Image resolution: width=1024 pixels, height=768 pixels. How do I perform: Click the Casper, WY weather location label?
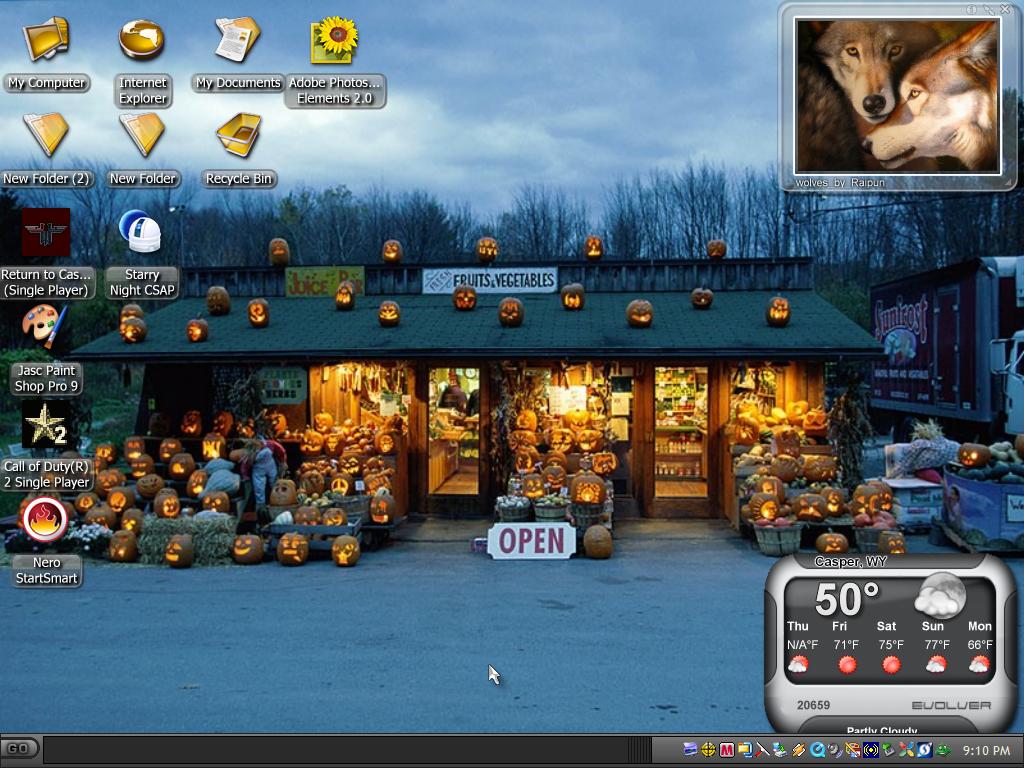point(850,562)
